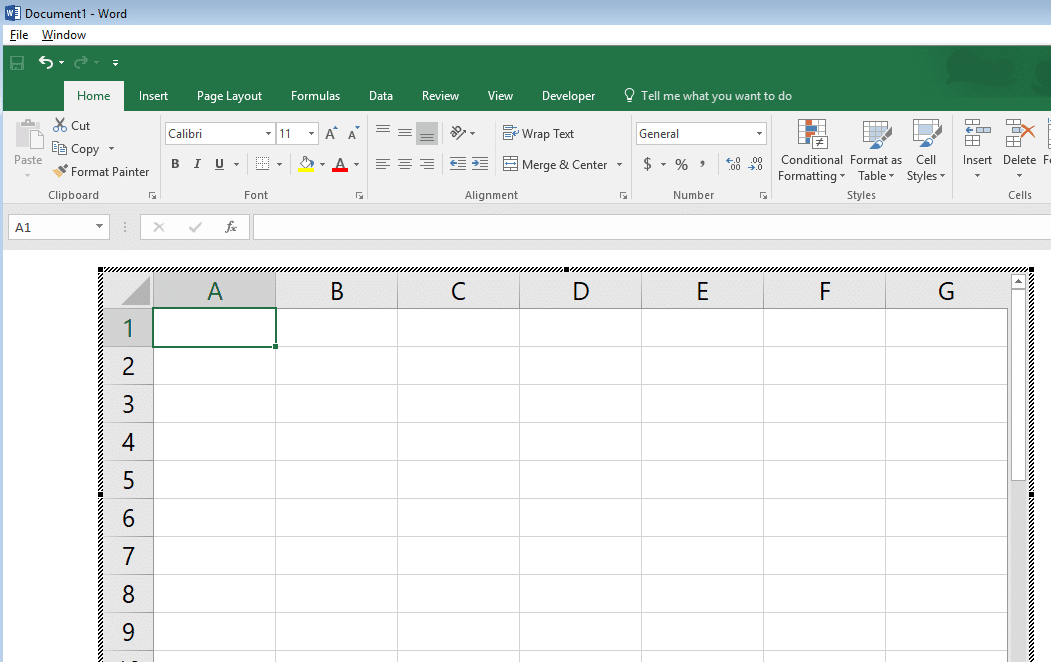
Task: Open the General number format dropdown
Action: pos(759,133)
